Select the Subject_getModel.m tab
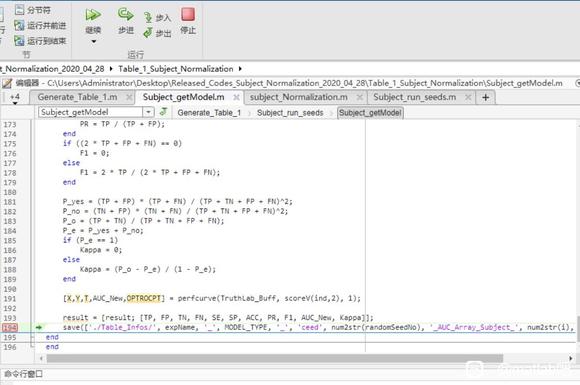This screenshot has width=580, height=385. tap(183, 97)
